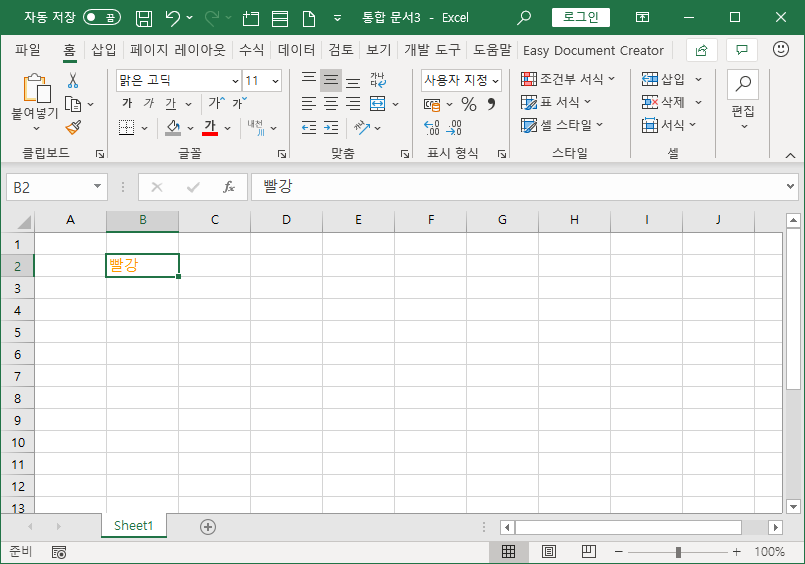Align text to top
Screen dimensions: 805x564
(x=309, y=80)
